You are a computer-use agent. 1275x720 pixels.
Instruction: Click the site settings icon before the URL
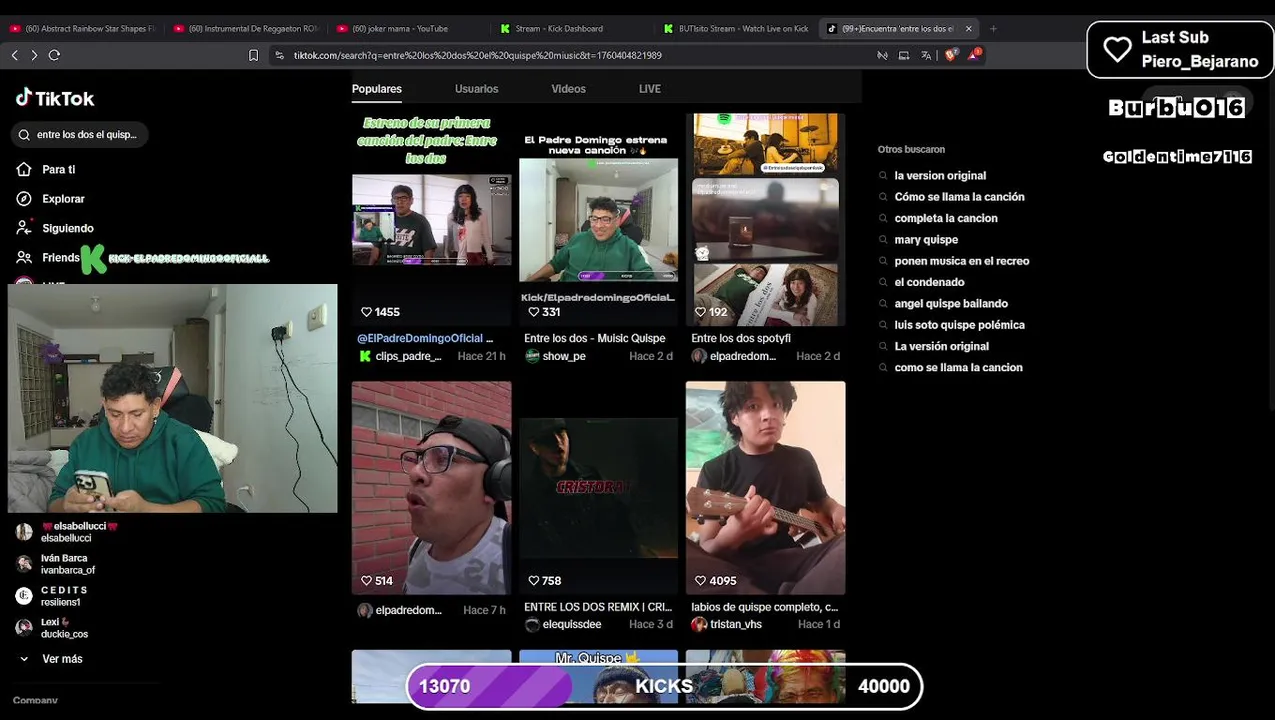[280, 56]
